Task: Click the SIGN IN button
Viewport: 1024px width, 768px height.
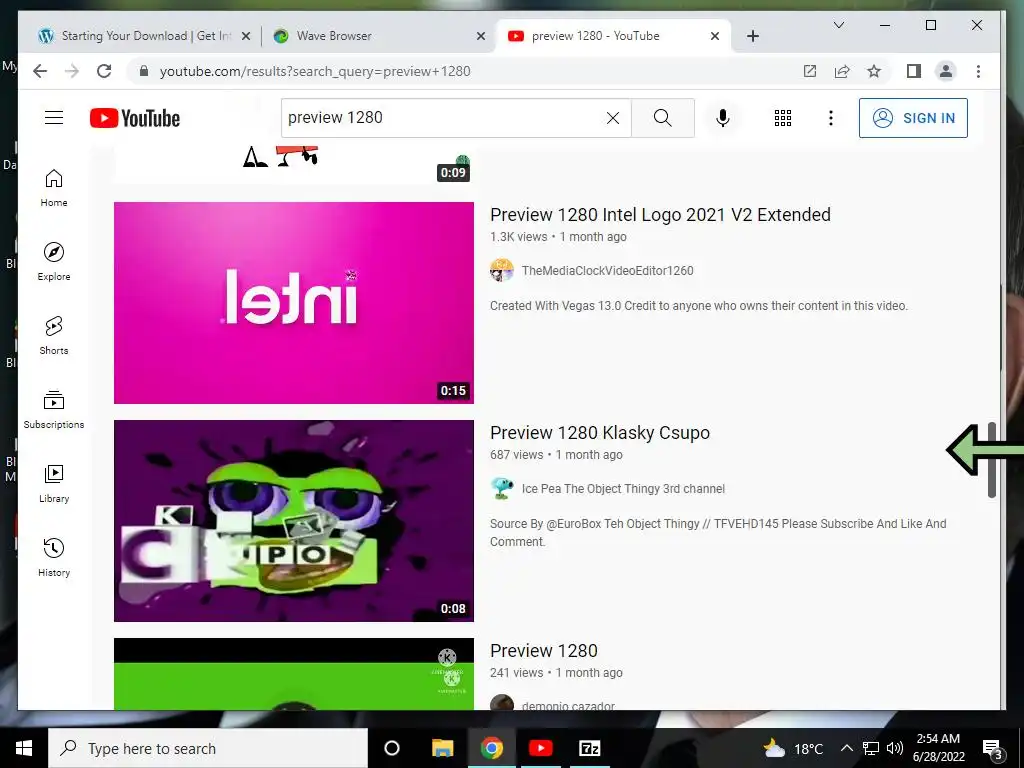Action: [x=913, y=118]
